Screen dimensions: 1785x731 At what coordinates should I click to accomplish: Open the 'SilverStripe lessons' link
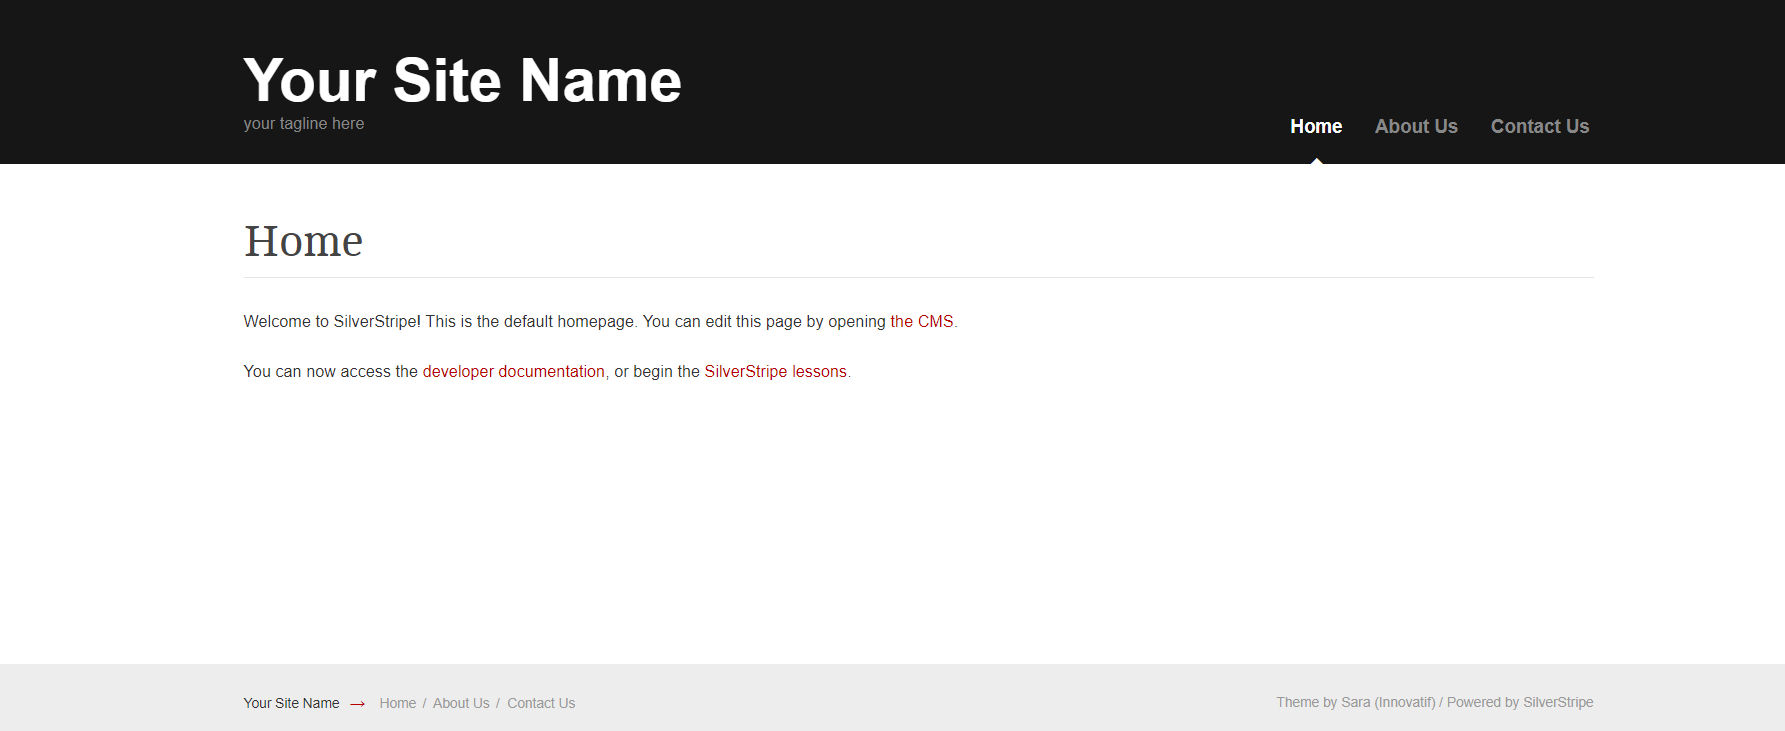click(x=775, y=372)
